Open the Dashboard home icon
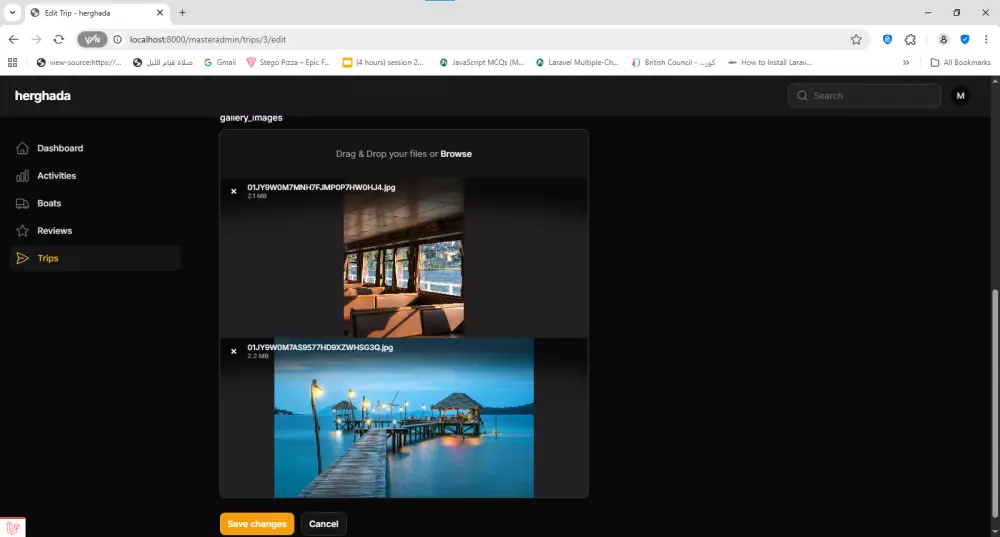This screenshot has height=537, width=1000. click(22, 148)
